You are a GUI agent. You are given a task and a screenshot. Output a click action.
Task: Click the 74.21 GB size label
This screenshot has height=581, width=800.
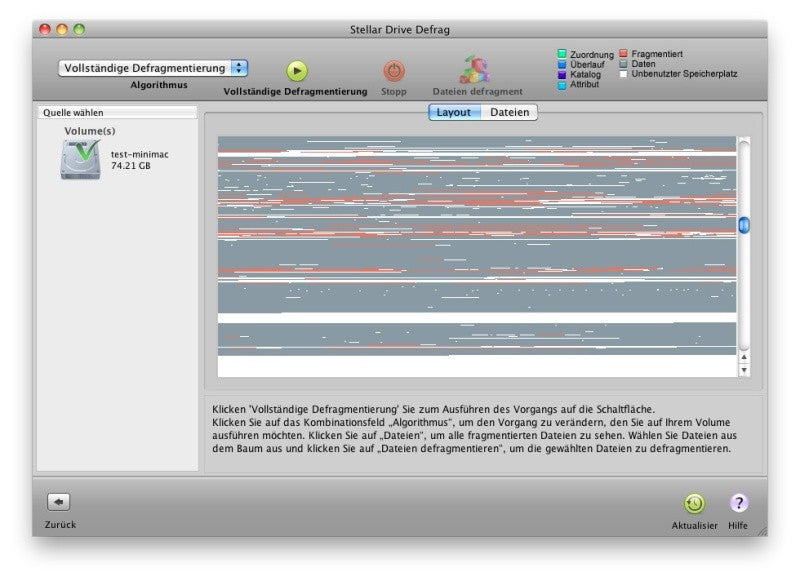point(131,166)
